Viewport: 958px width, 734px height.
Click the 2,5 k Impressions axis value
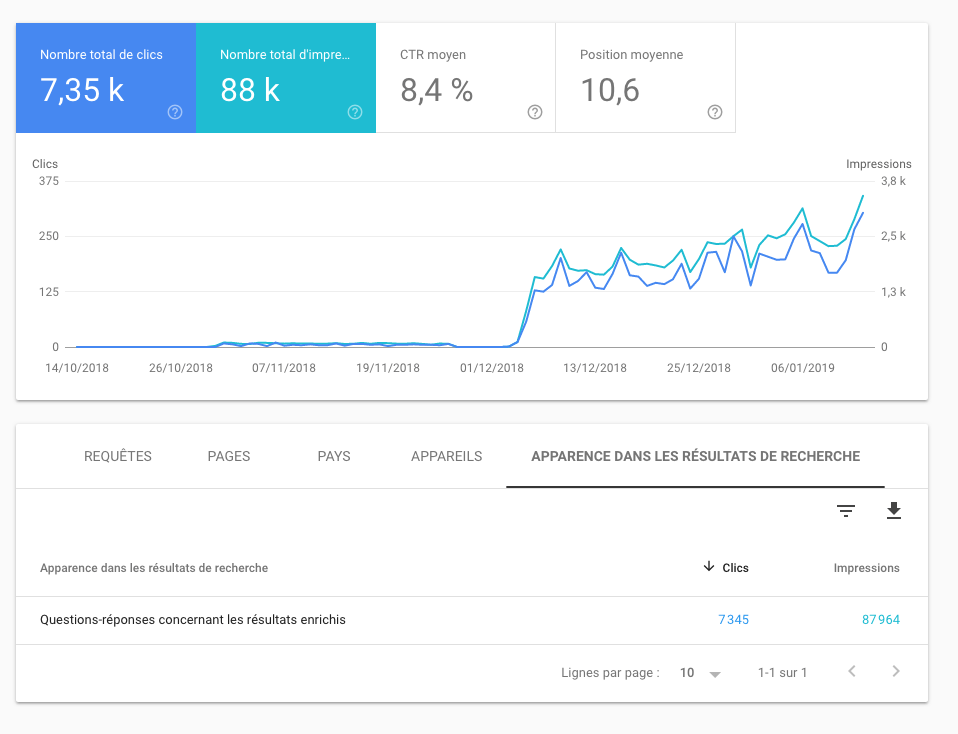(x=893, y=236)
